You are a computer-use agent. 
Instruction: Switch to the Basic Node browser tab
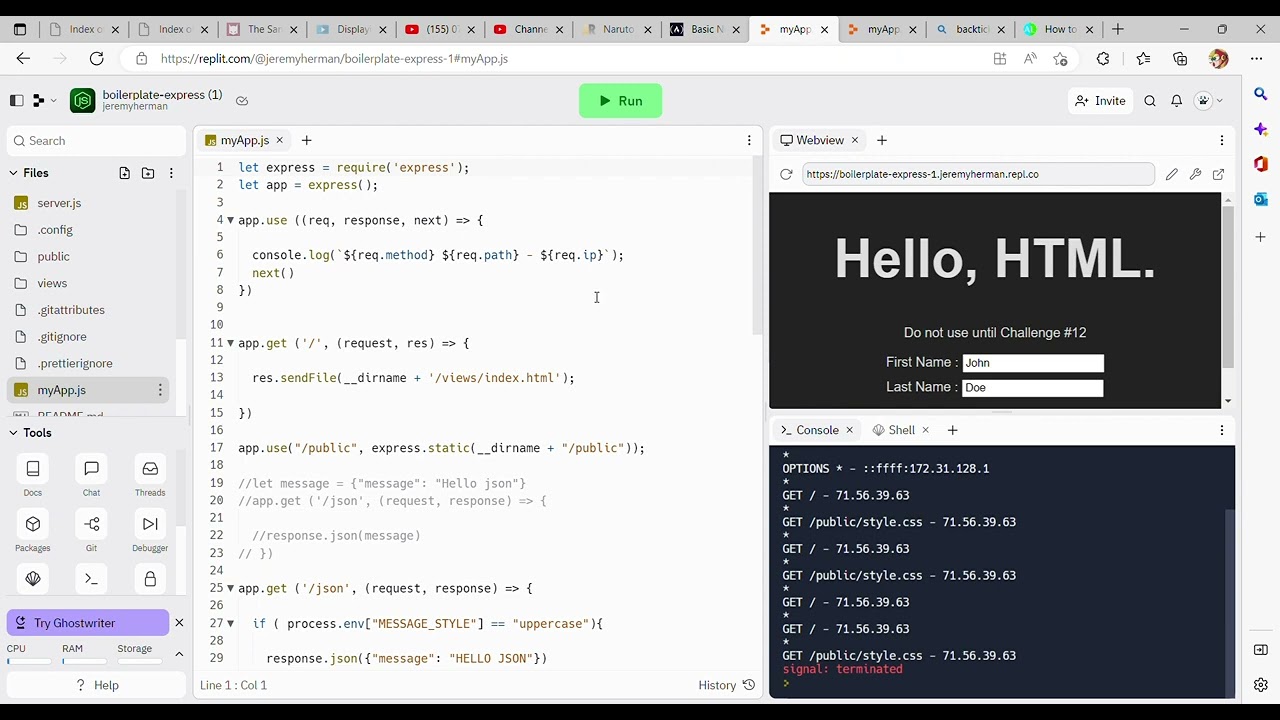pos(707,29)
